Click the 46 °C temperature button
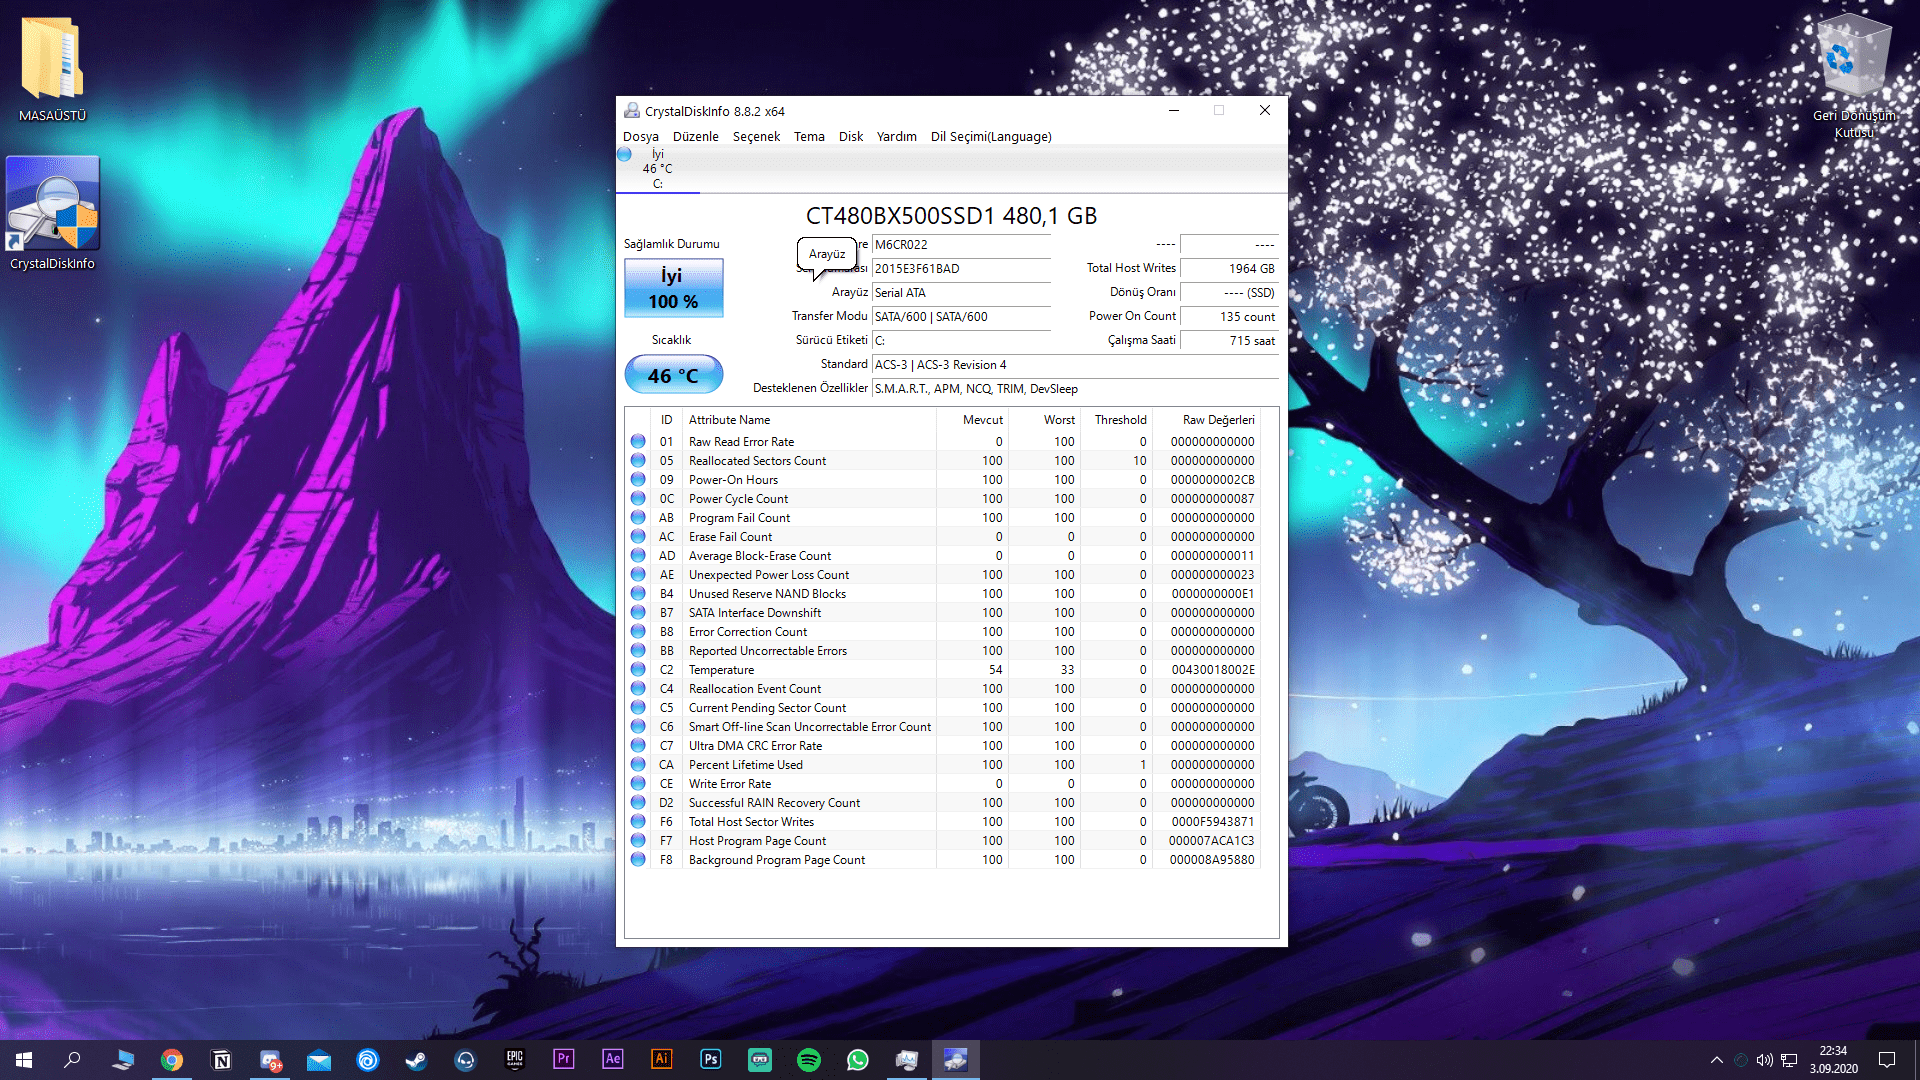 click(673, 375)
